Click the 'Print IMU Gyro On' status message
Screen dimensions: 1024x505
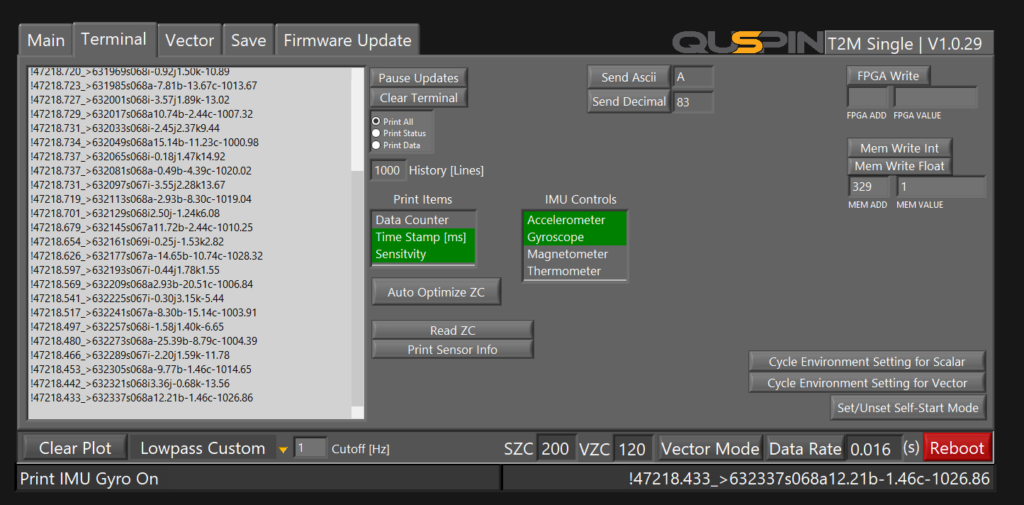pos(89,479)
